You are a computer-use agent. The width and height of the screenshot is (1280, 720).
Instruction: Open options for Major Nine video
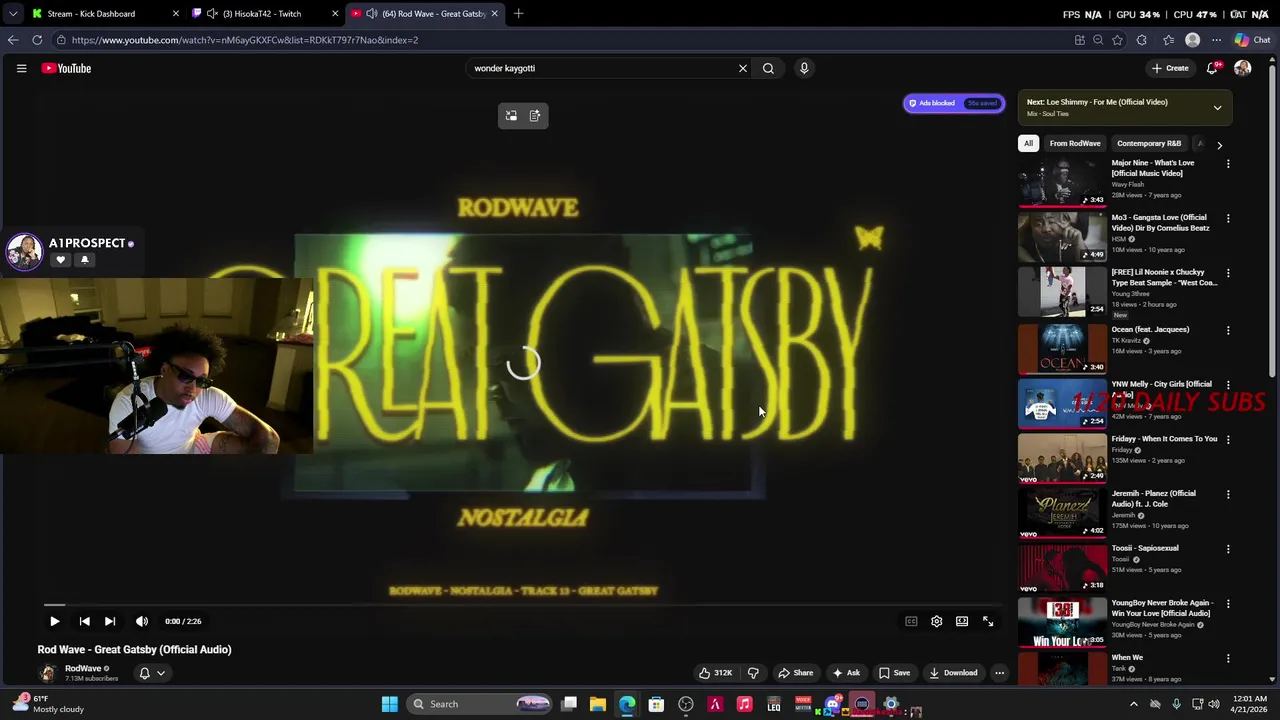tap(1228, 163)
